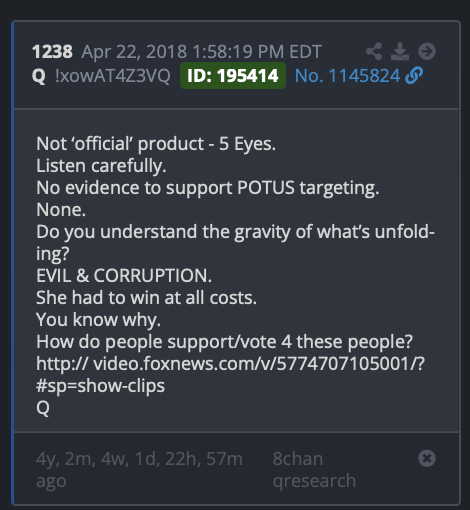470x510 pixels.
Task: Click the 8chan source label
Action: click(298, 459)
